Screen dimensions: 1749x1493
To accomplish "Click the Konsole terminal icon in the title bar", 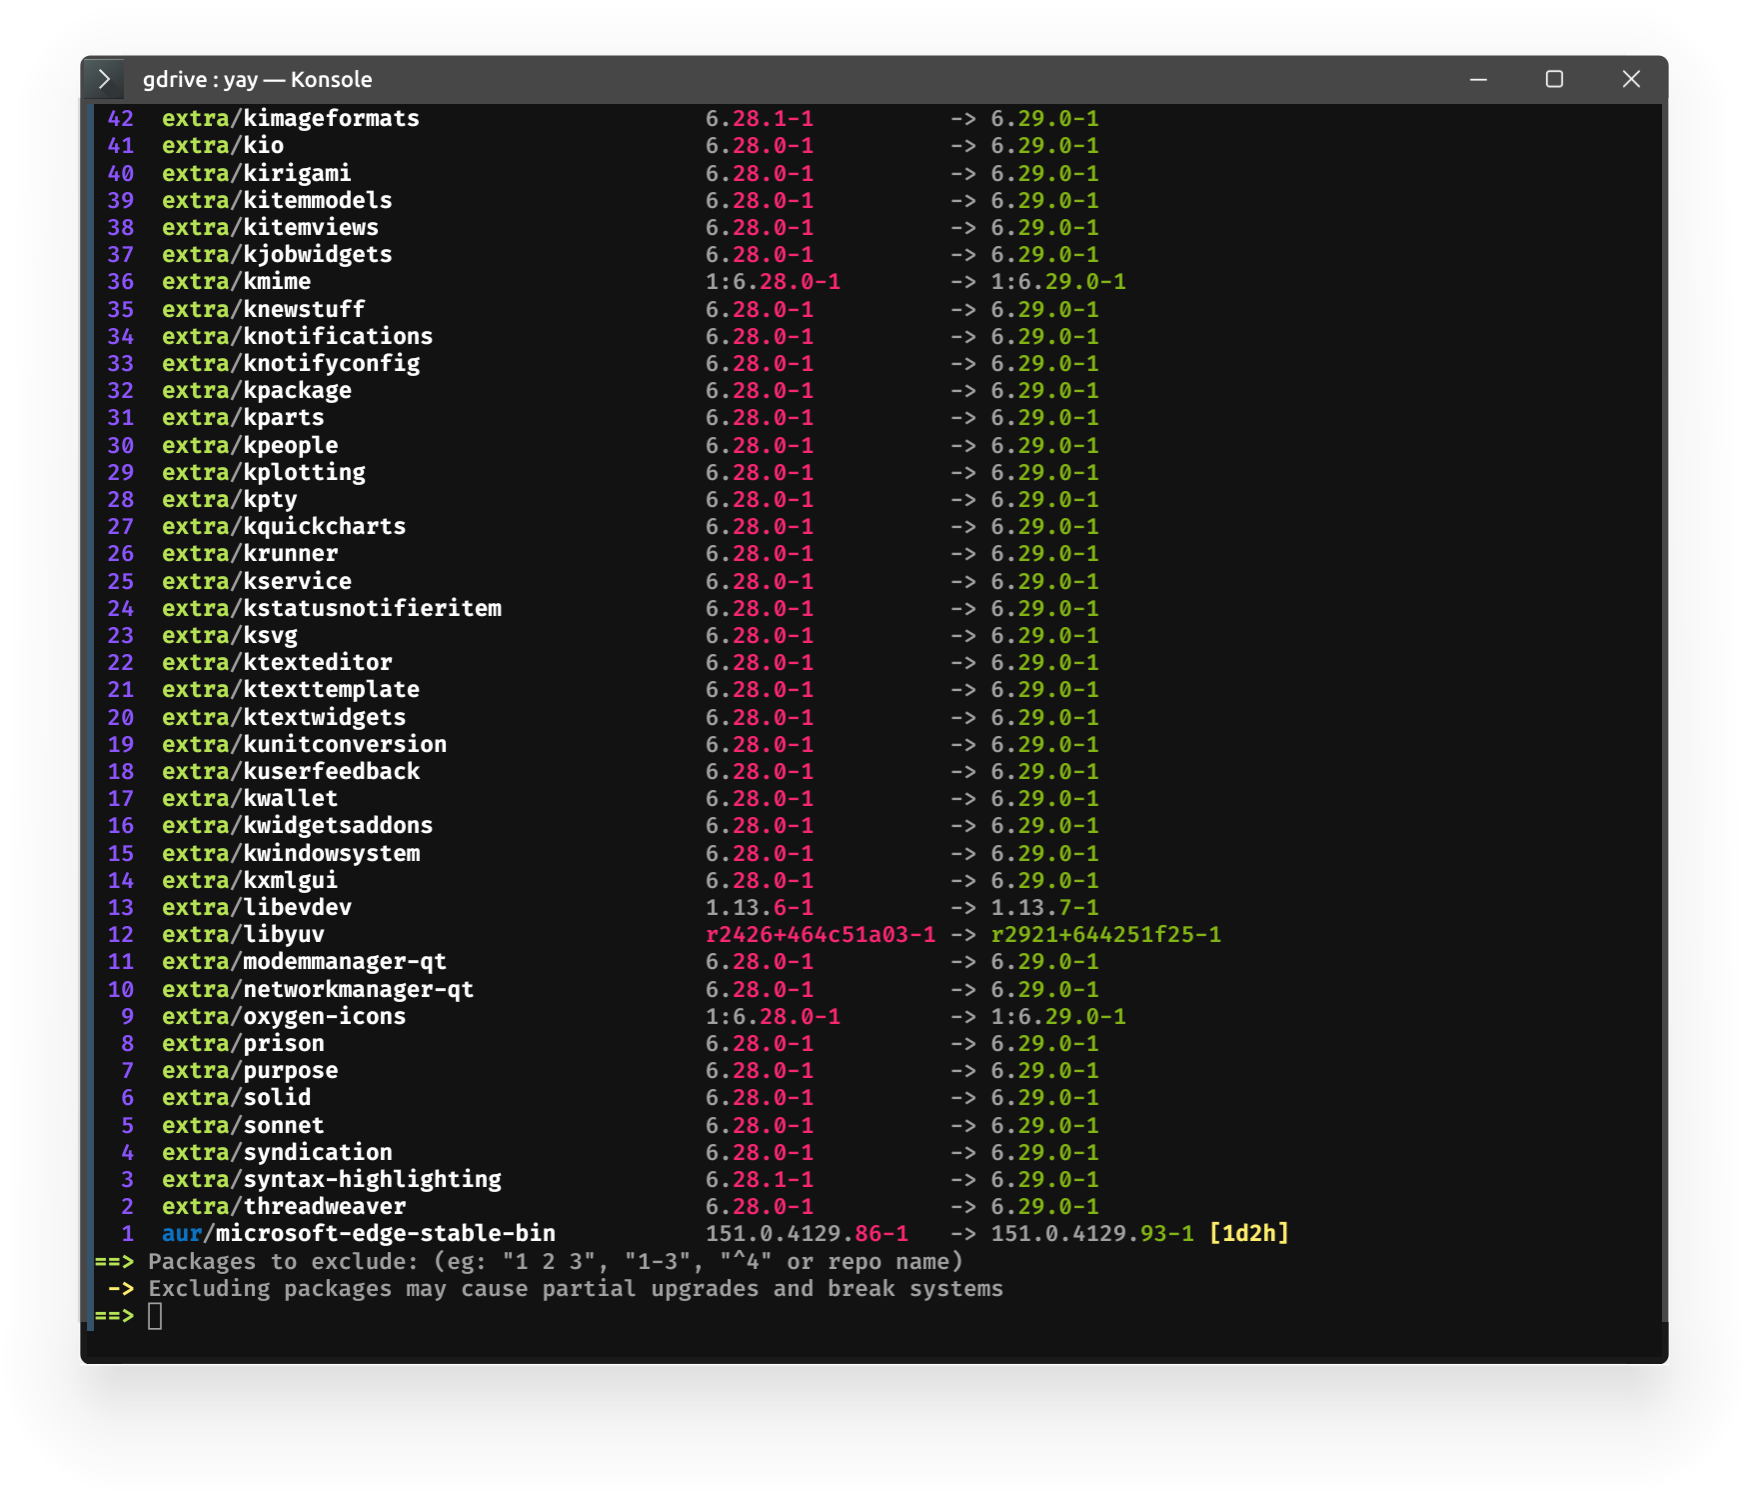I will pyautogui.click(x=104, y=79).
